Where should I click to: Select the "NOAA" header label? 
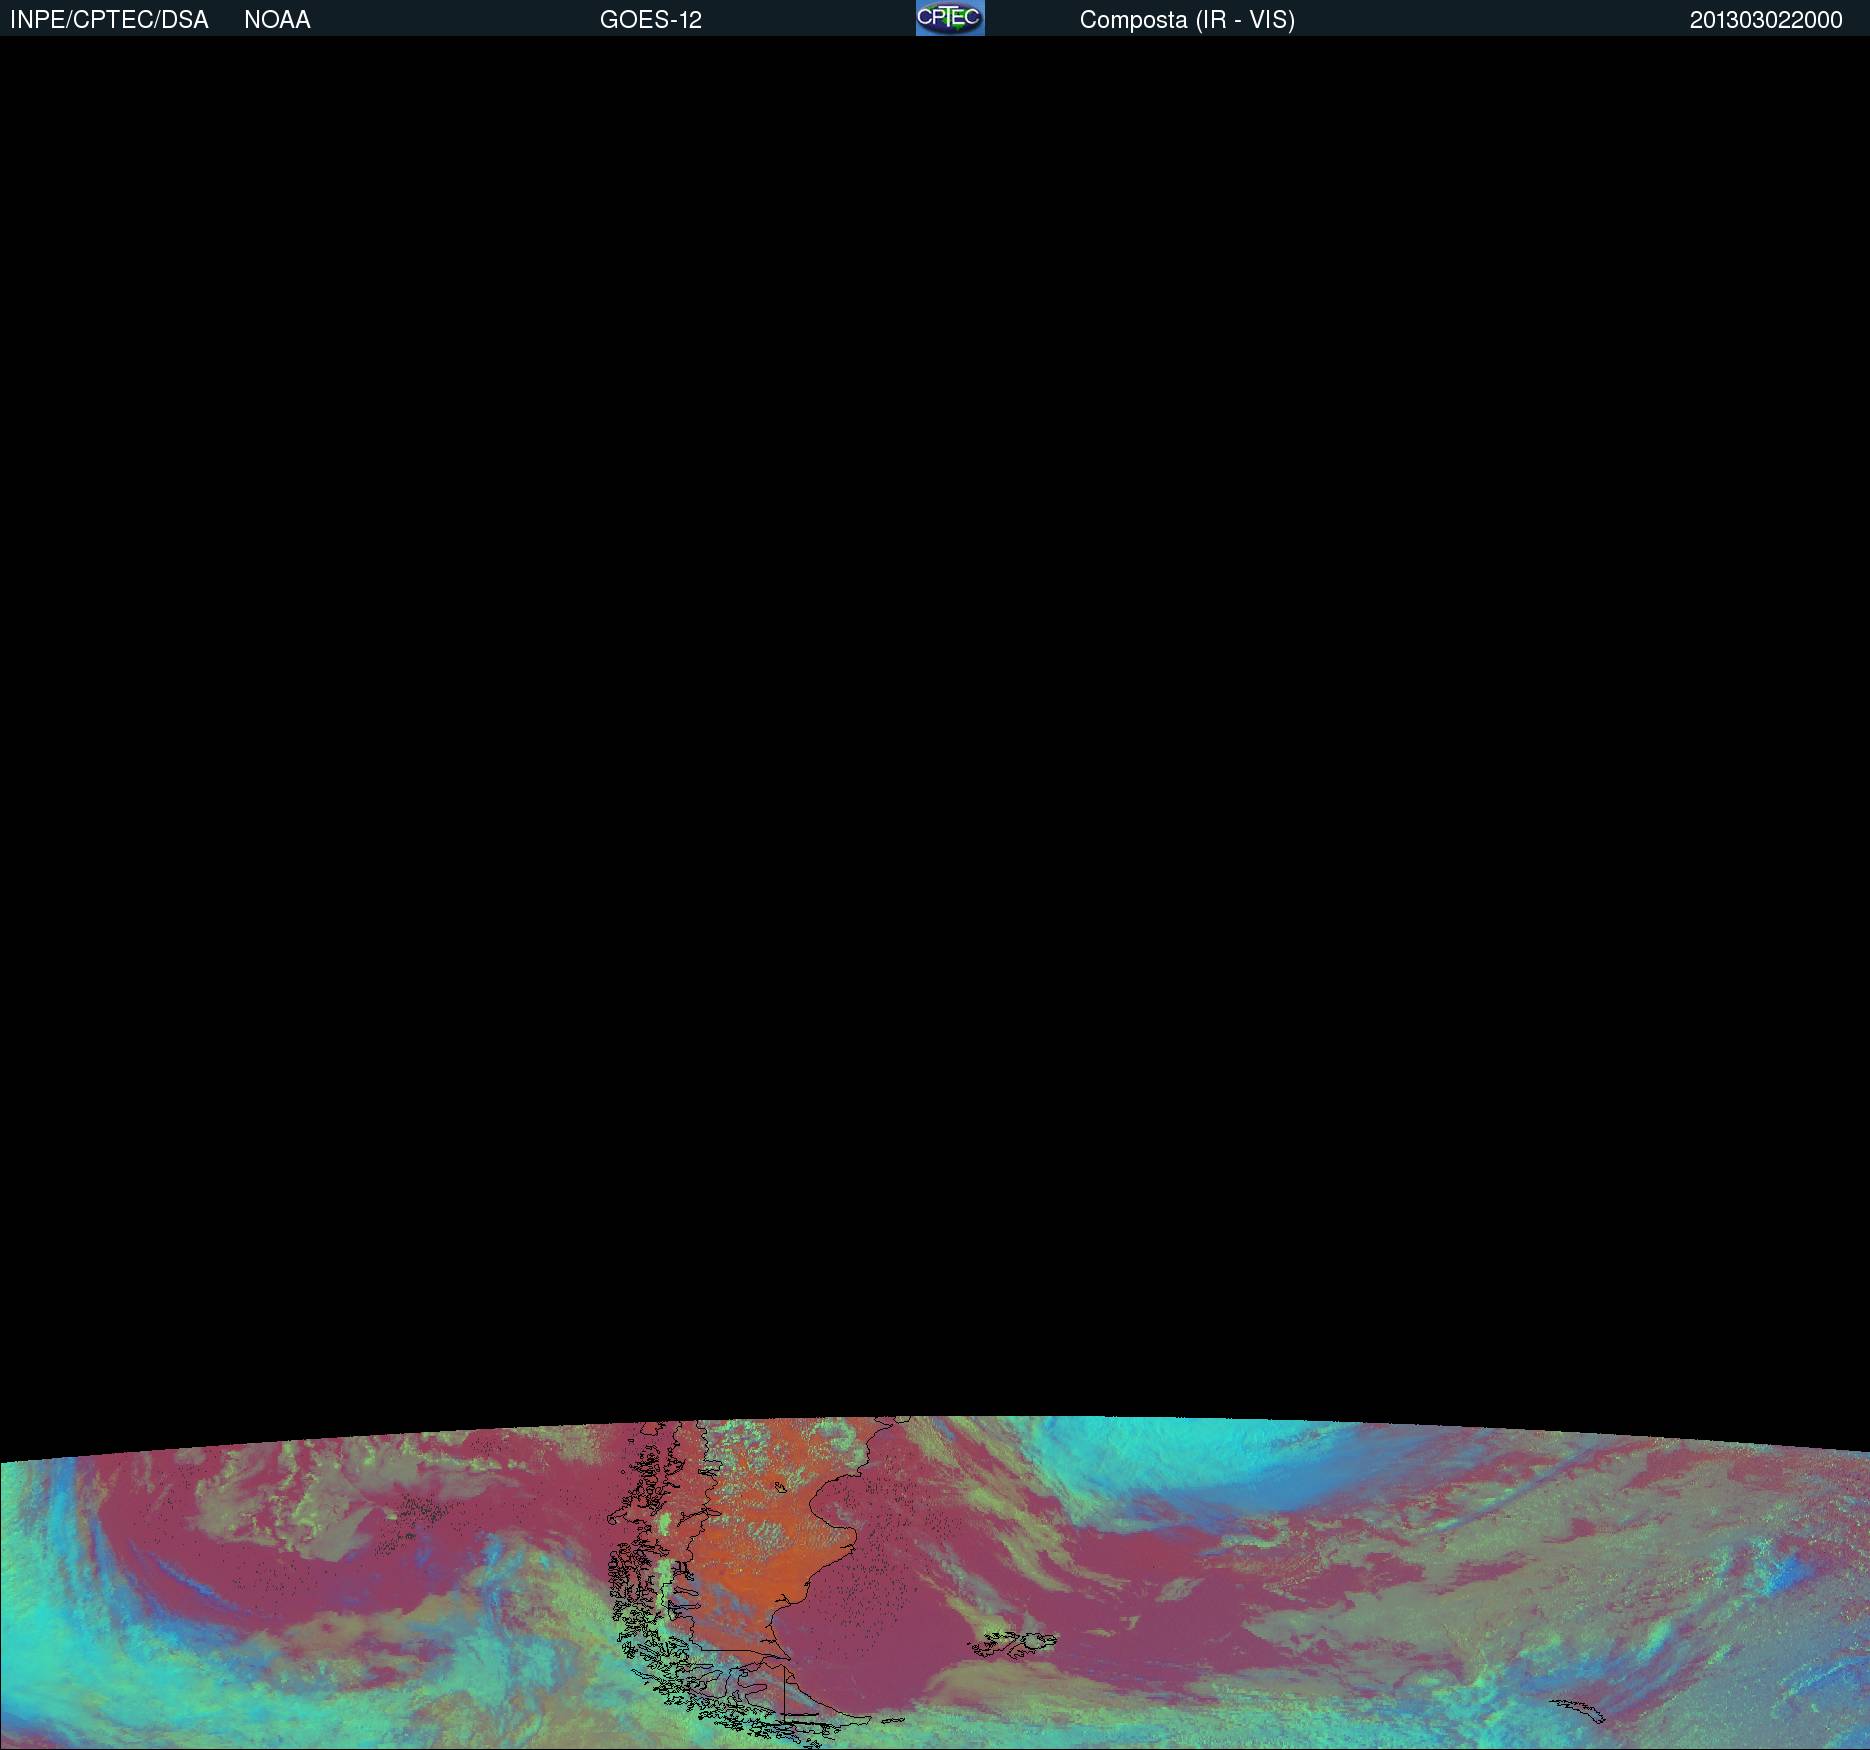[x=277, y=20]
